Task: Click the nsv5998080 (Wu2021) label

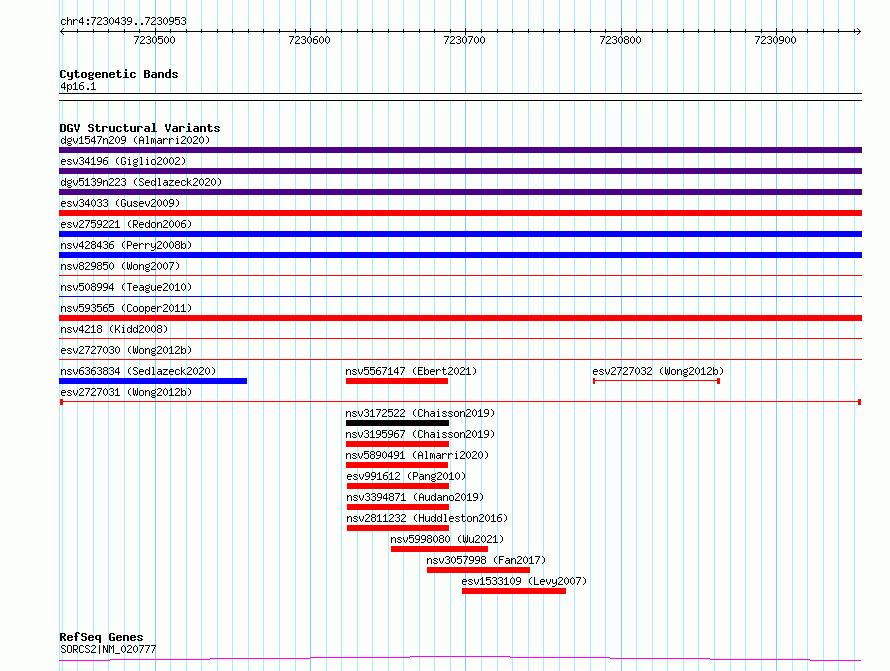Action: click(447, 539)
